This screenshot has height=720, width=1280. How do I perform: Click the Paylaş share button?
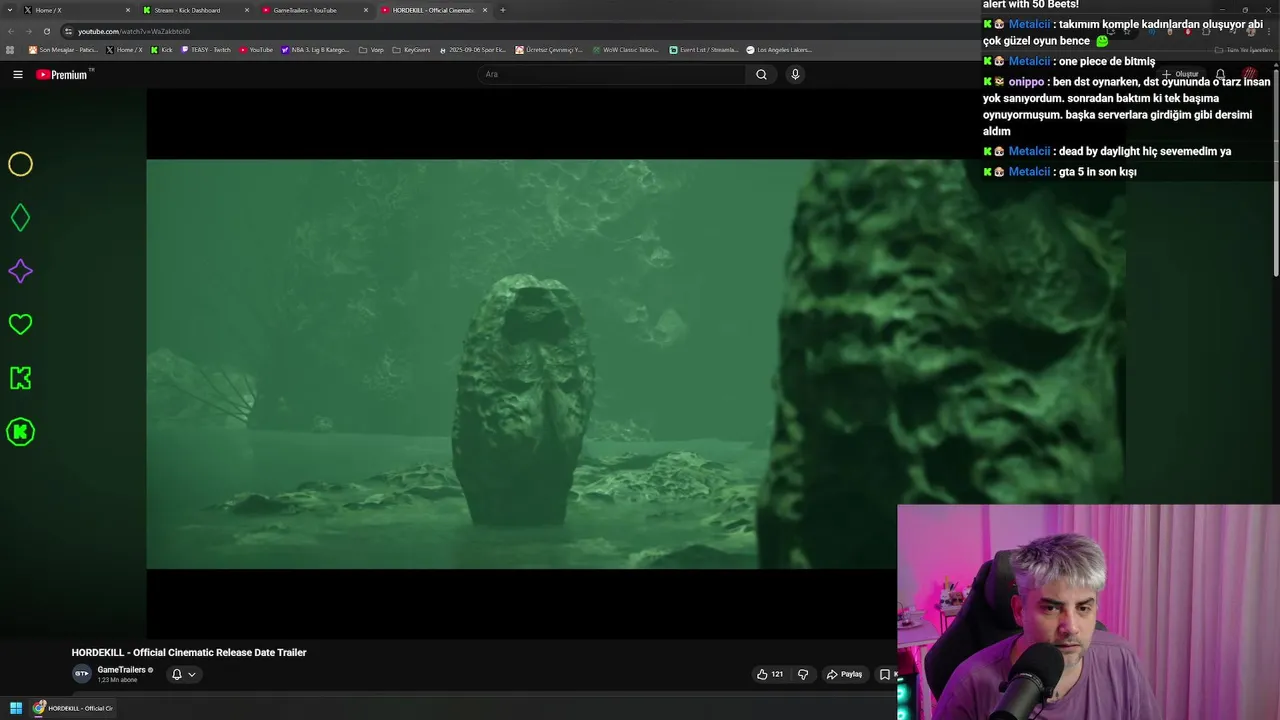[x=844, y=674]
